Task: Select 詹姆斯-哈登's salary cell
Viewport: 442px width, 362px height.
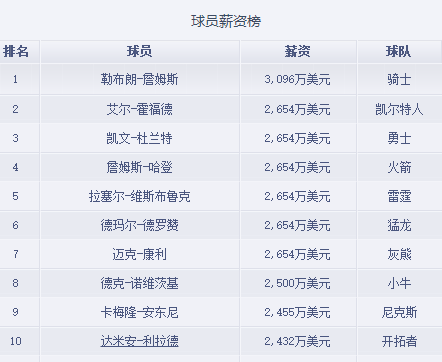Action: pos(297,167)
